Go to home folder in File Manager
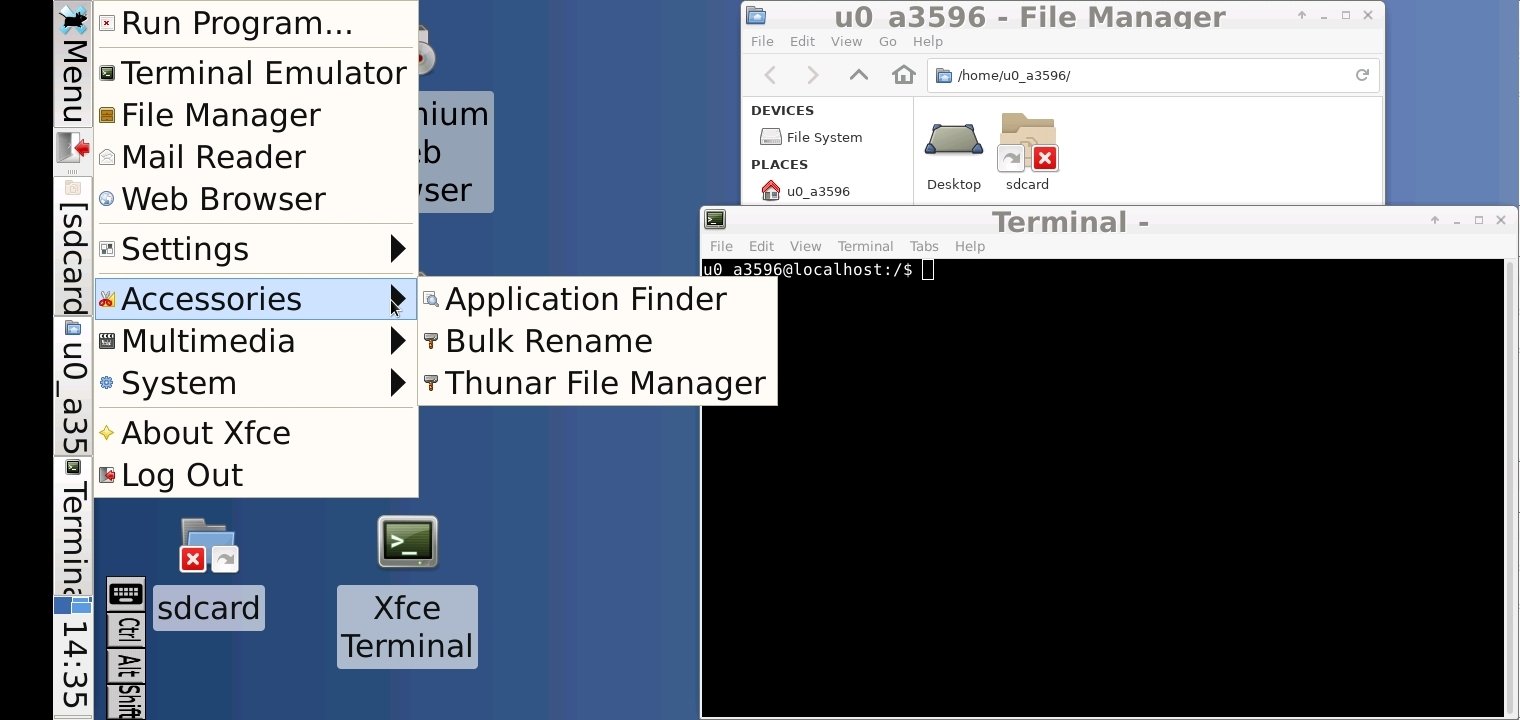Image resolution: width=1520 pixels, height=720 pixels. [x=904, y=75]
